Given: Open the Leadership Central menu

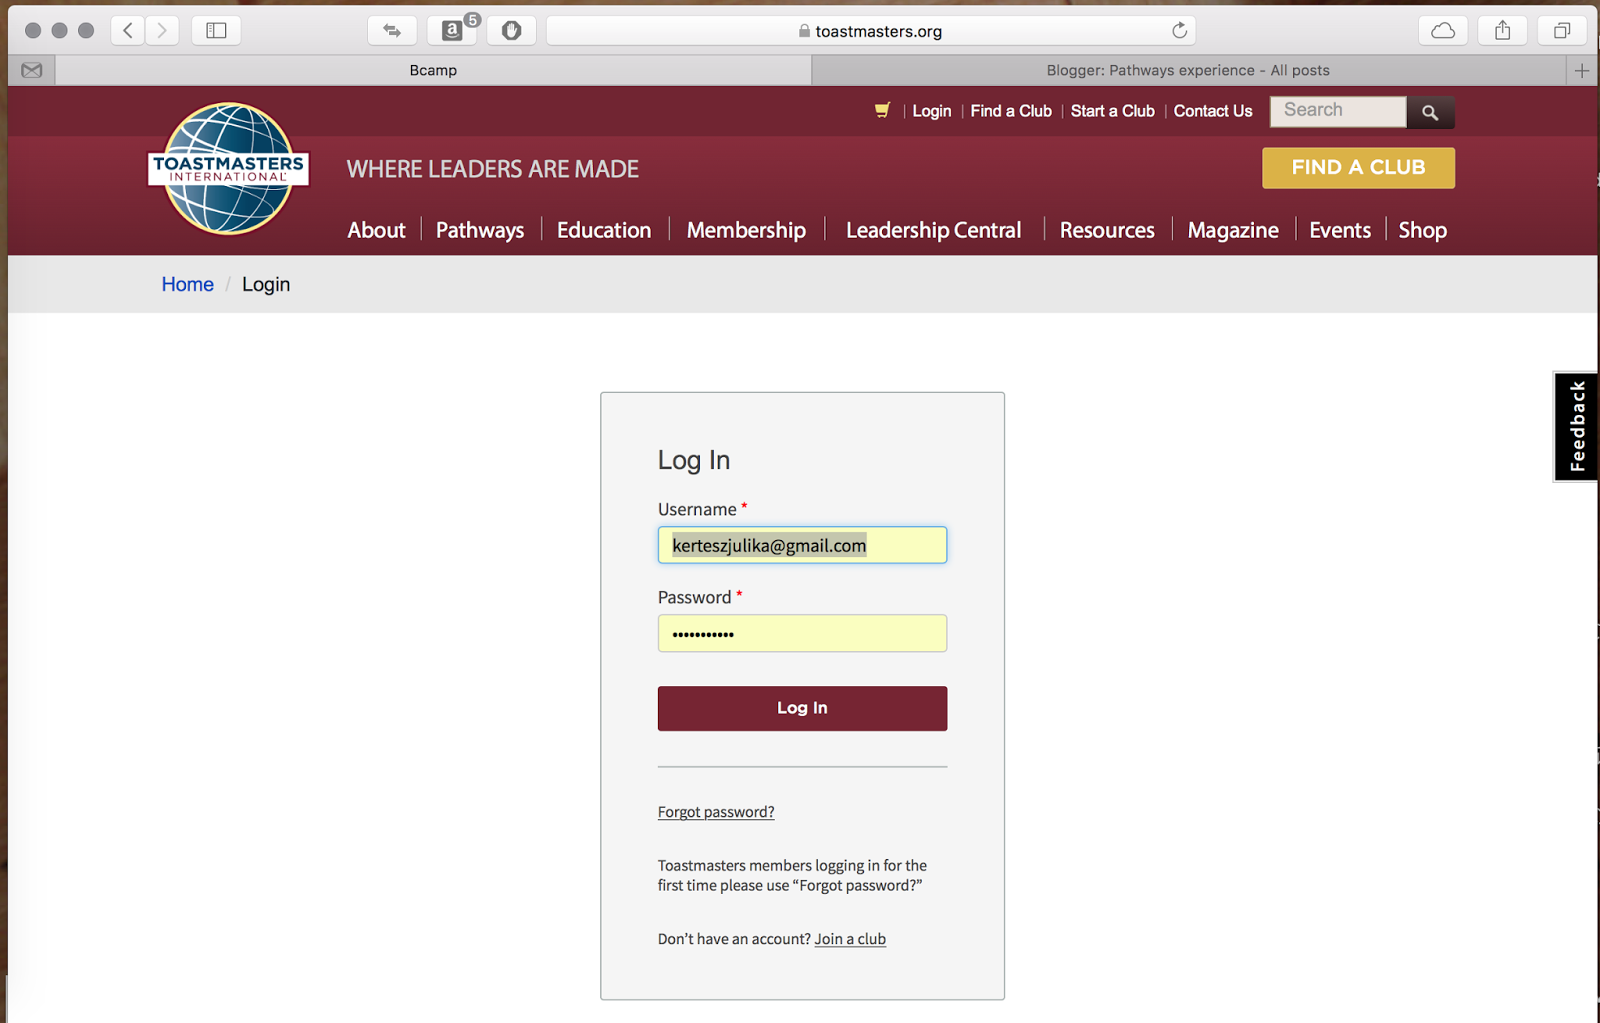Looking at the screenshot, I should 932,229.
